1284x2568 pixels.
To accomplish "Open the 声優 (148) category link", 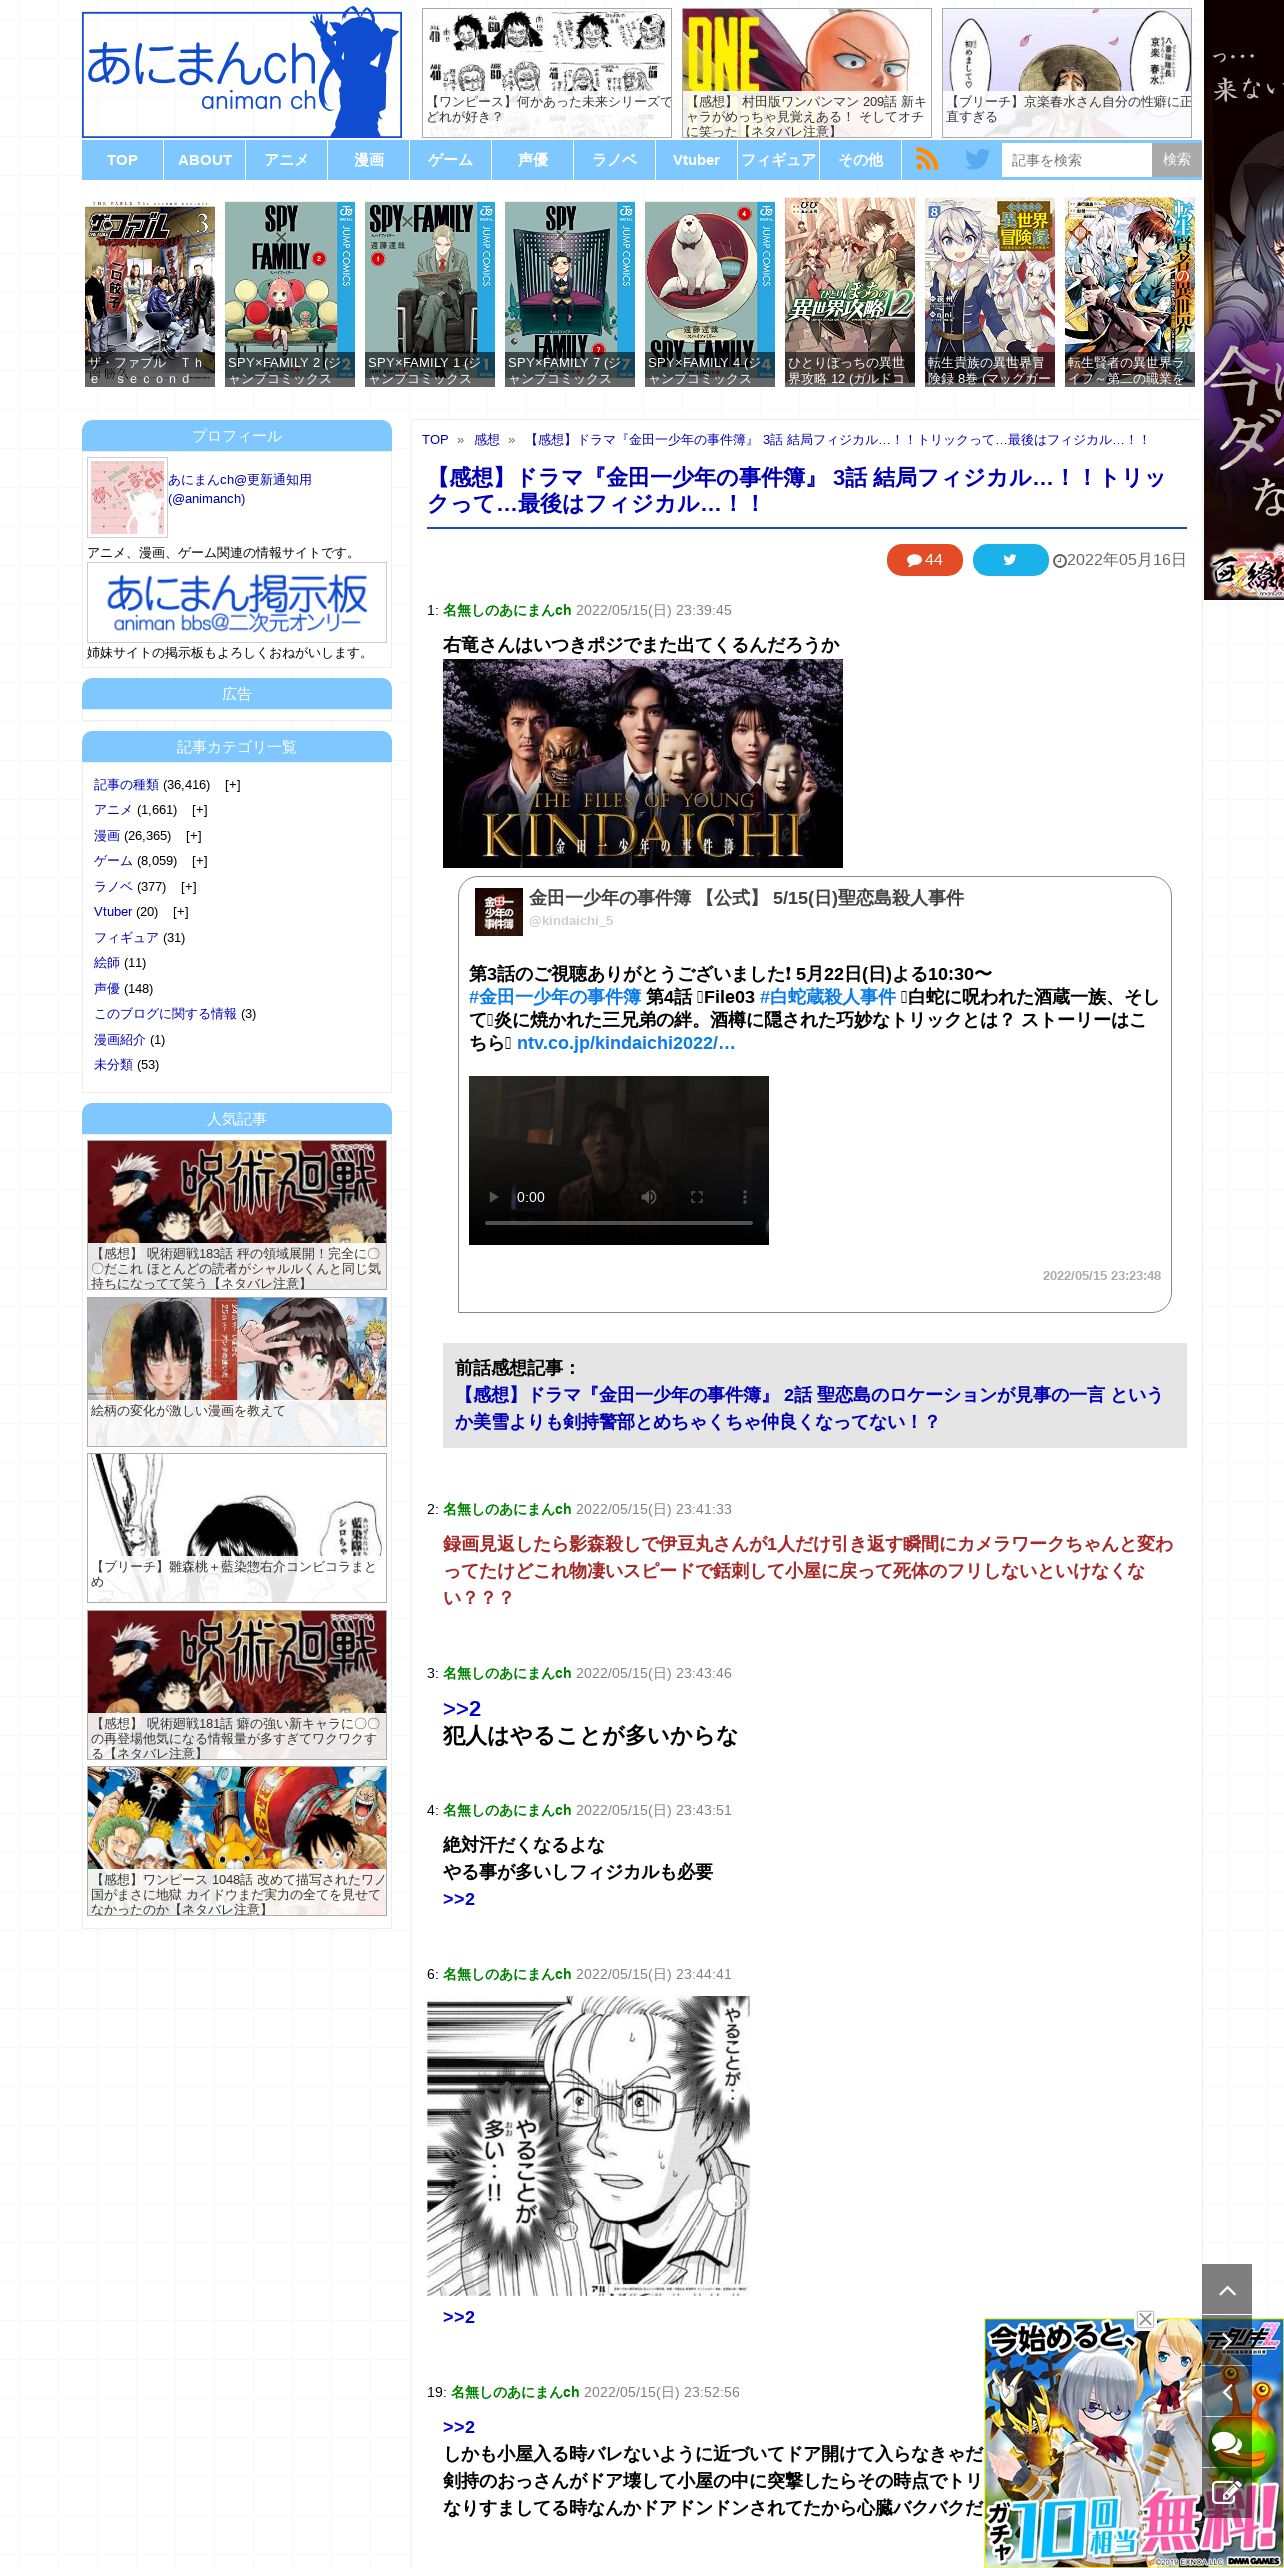I will click(106, 989).
